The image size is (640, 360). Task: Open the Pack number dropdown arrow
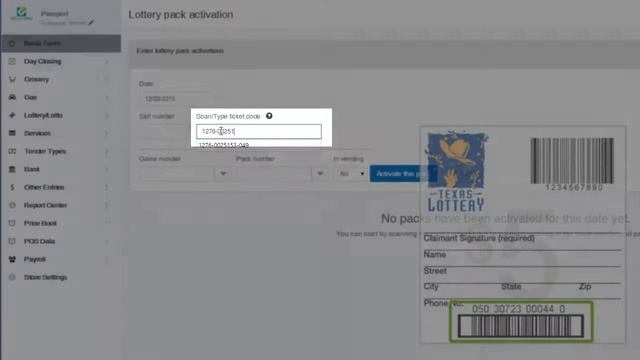(x=320, y=173)
